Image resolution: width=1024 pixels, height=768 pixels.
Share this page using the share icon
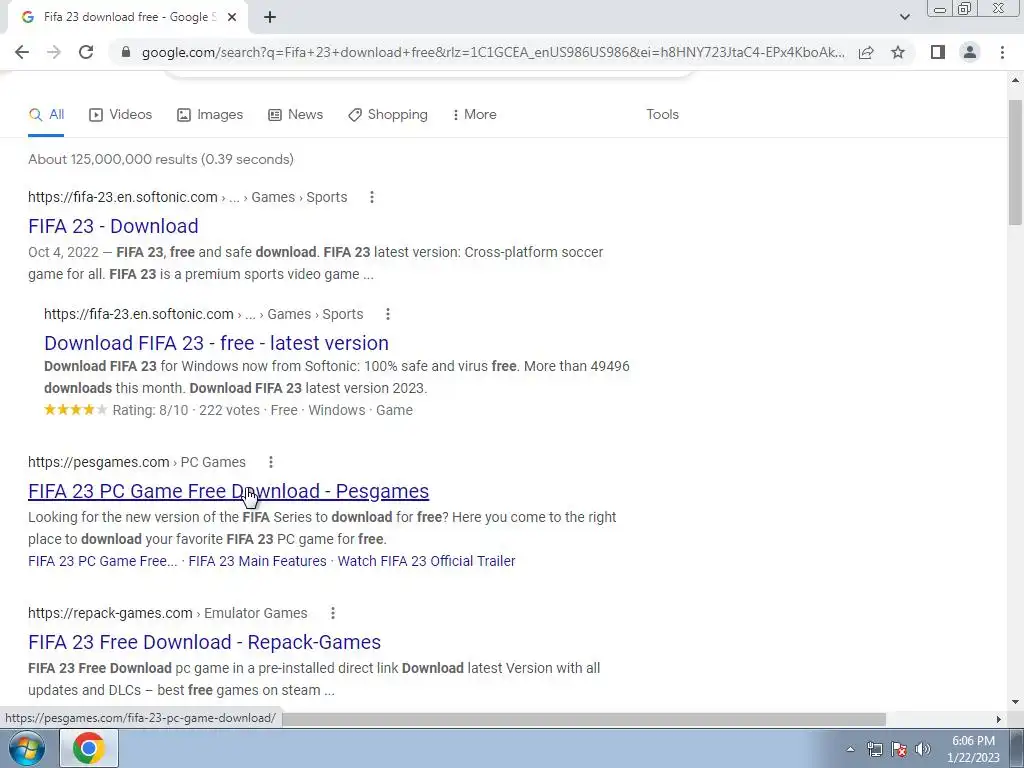click(x=866, y=52)
